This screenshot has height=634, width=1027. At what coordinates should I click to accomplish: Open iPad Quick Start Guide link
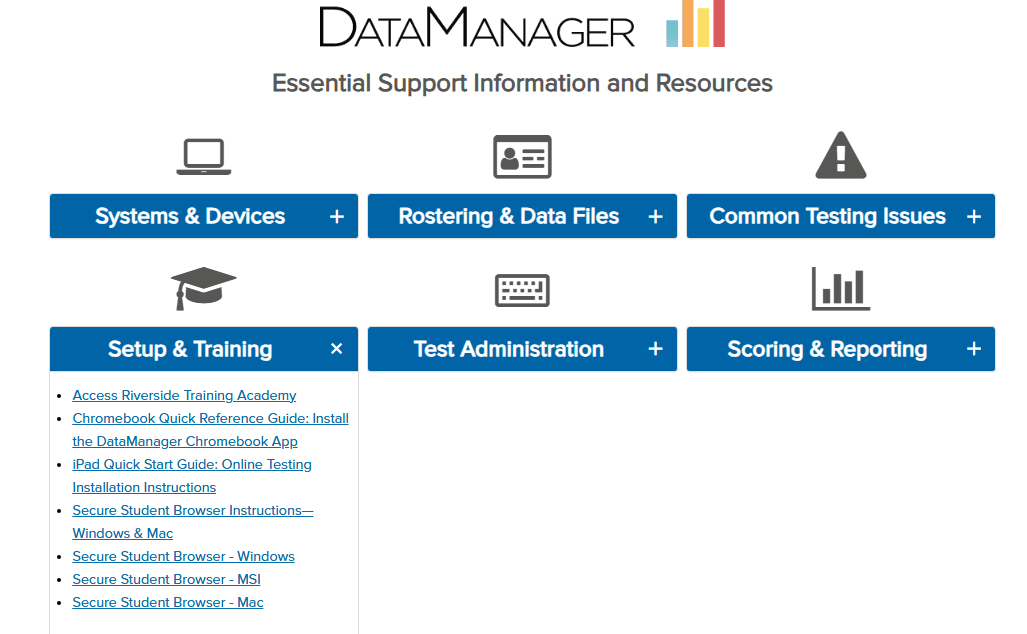click(192, 476)
